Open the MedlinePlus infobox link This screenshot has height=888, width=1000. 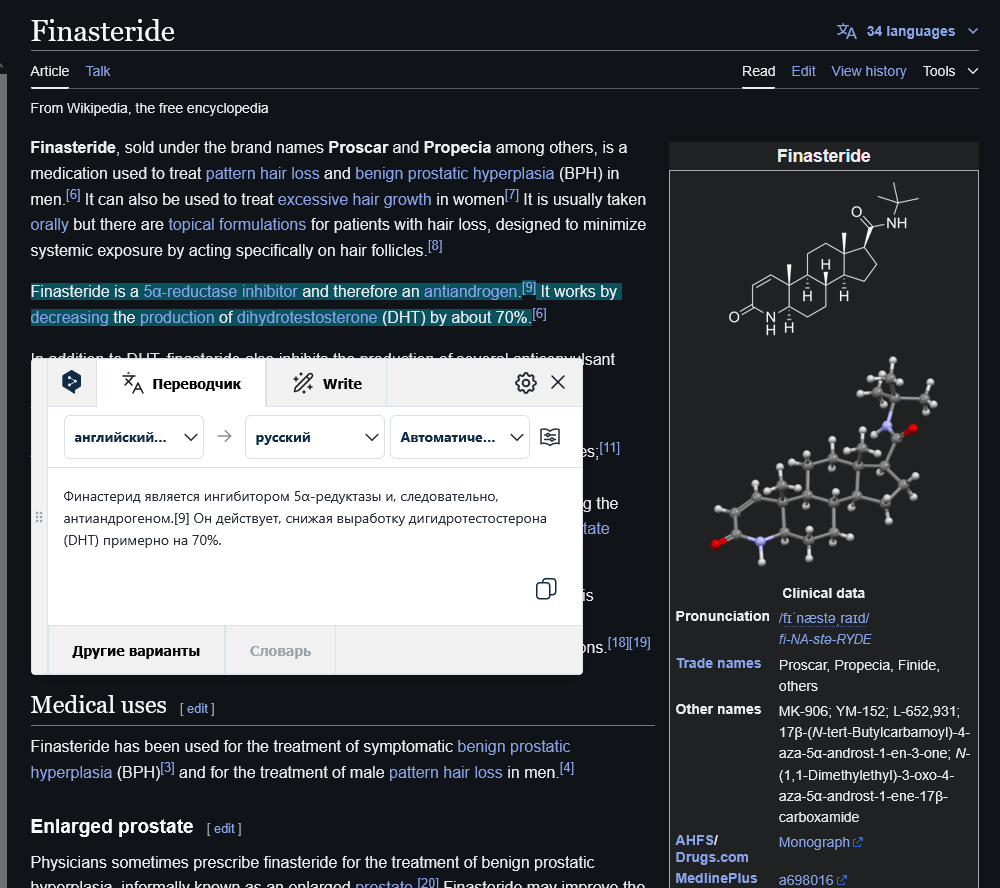coord(716,878)
